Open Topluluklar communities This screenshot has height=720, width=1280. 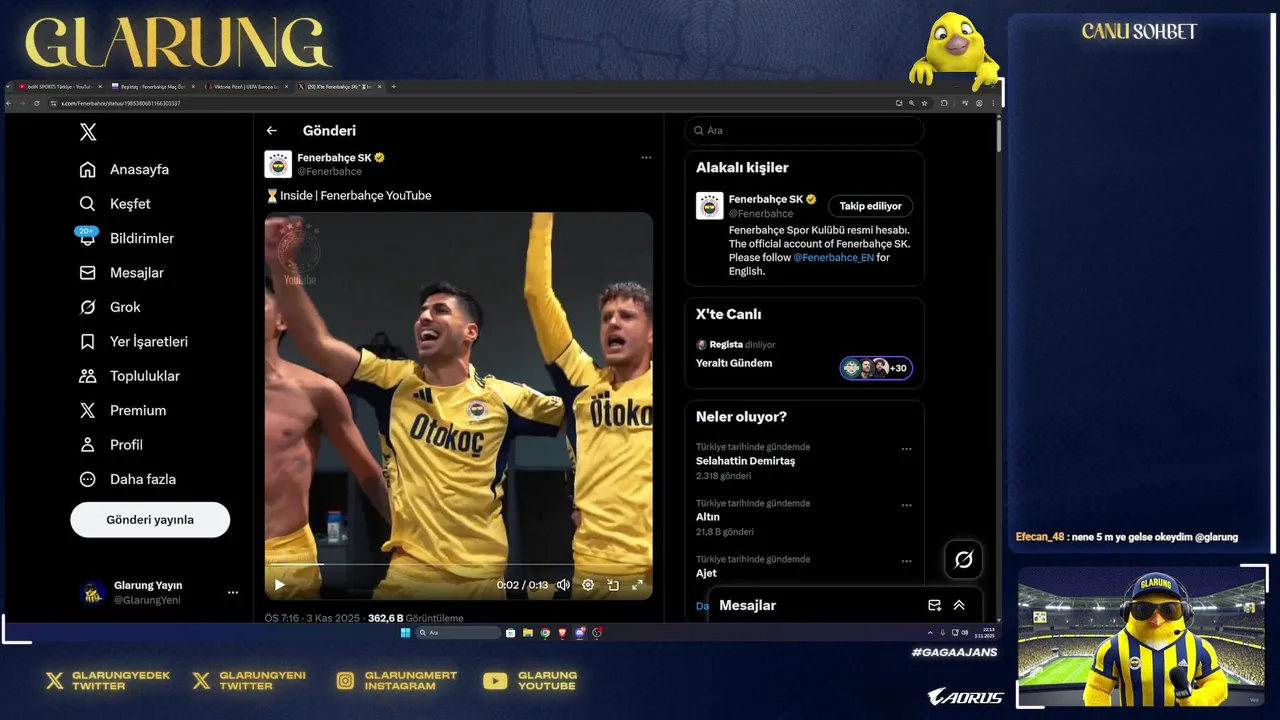pyautogui.click(x=130, y=376)
